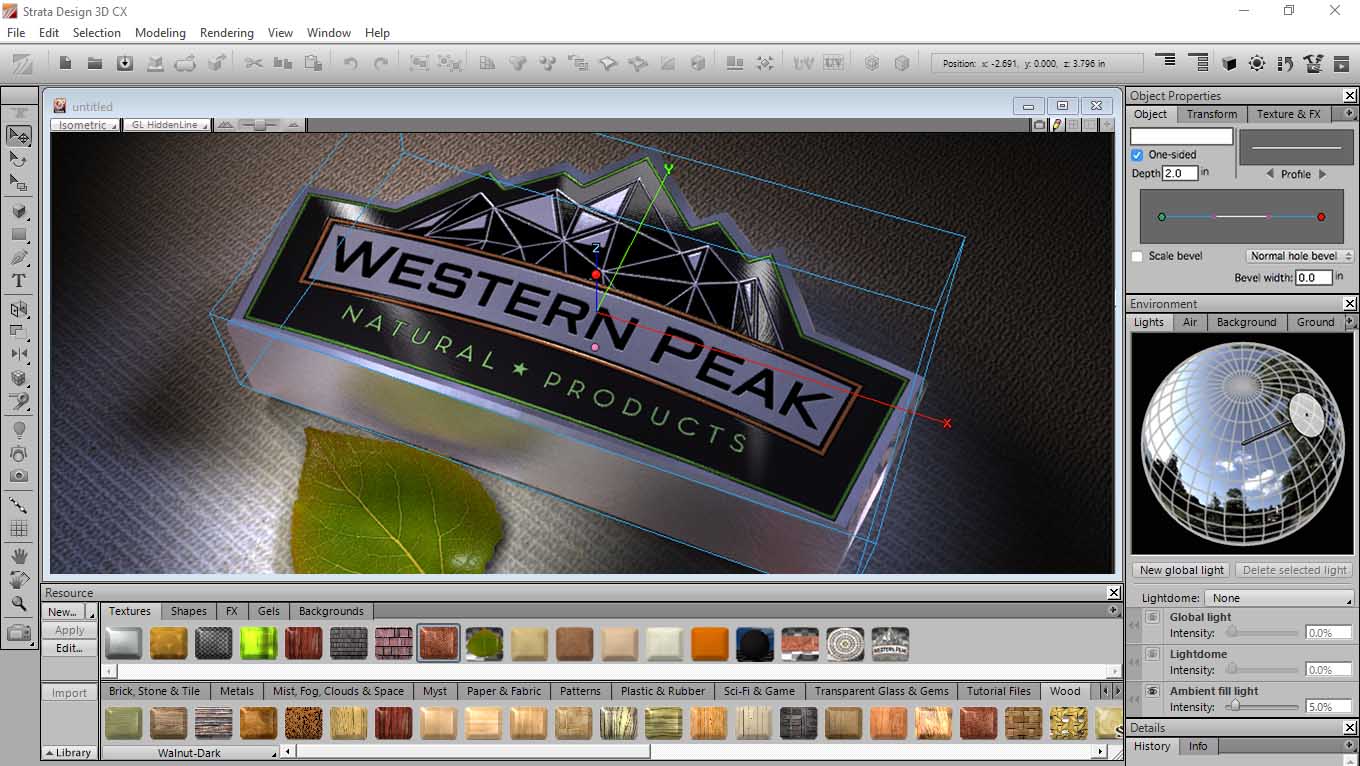Select the 3D cube primitive tool
This screenshot has height=766, width=1360.
[18, 211]
